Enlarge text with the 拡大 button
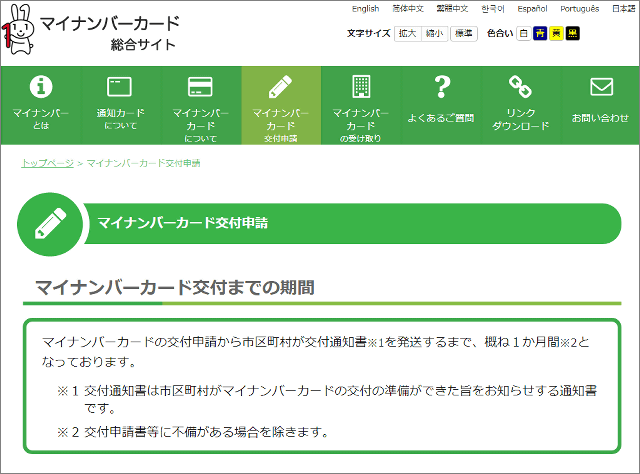640x474 pixels. (x=407, y=33)
